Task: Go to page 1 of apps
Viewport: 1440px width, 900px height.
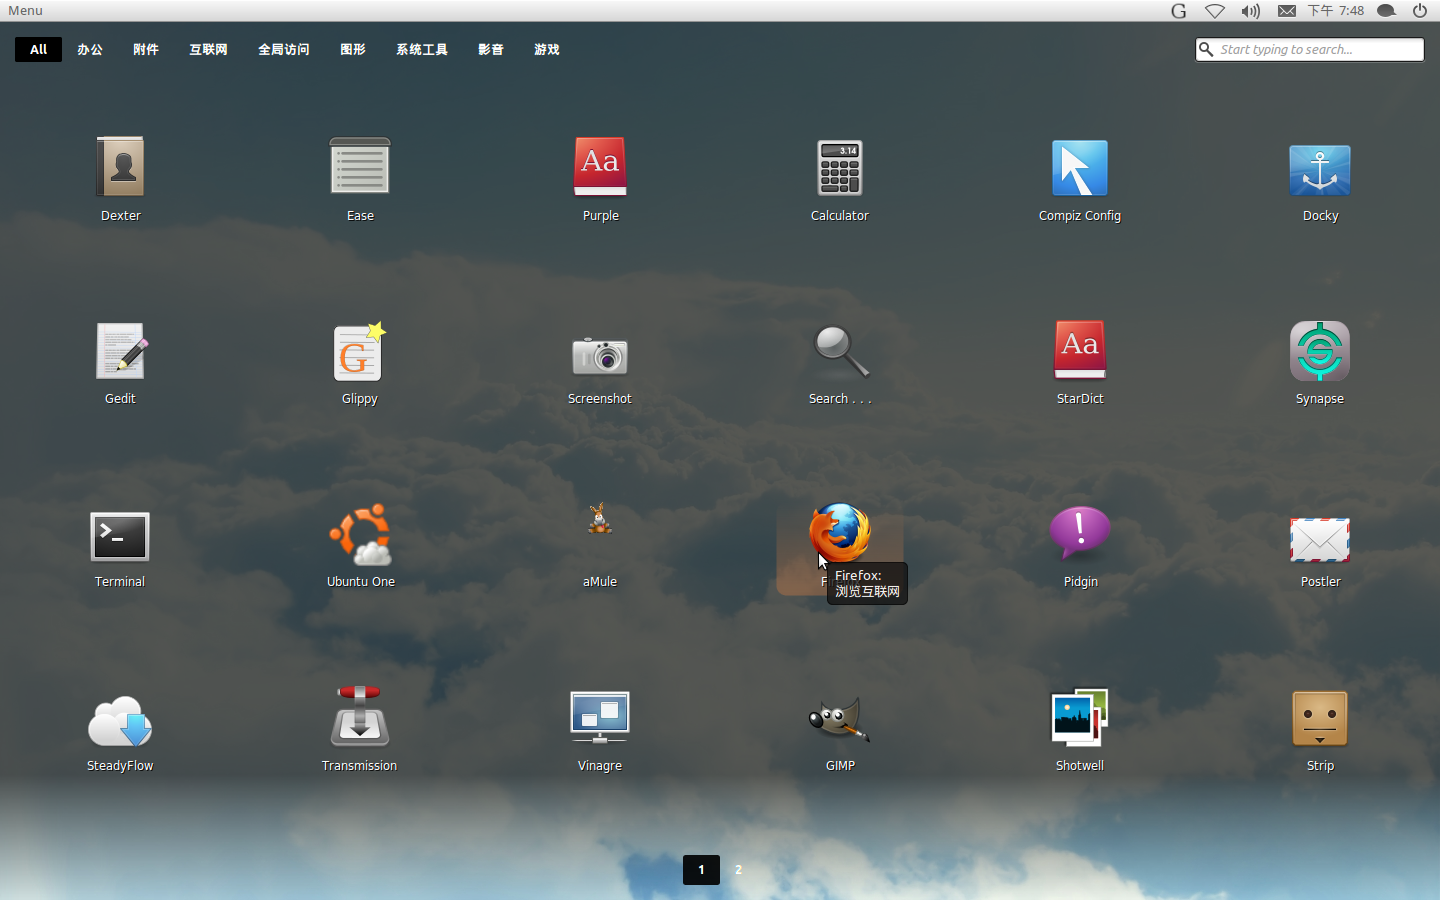Action: (701, 869)
